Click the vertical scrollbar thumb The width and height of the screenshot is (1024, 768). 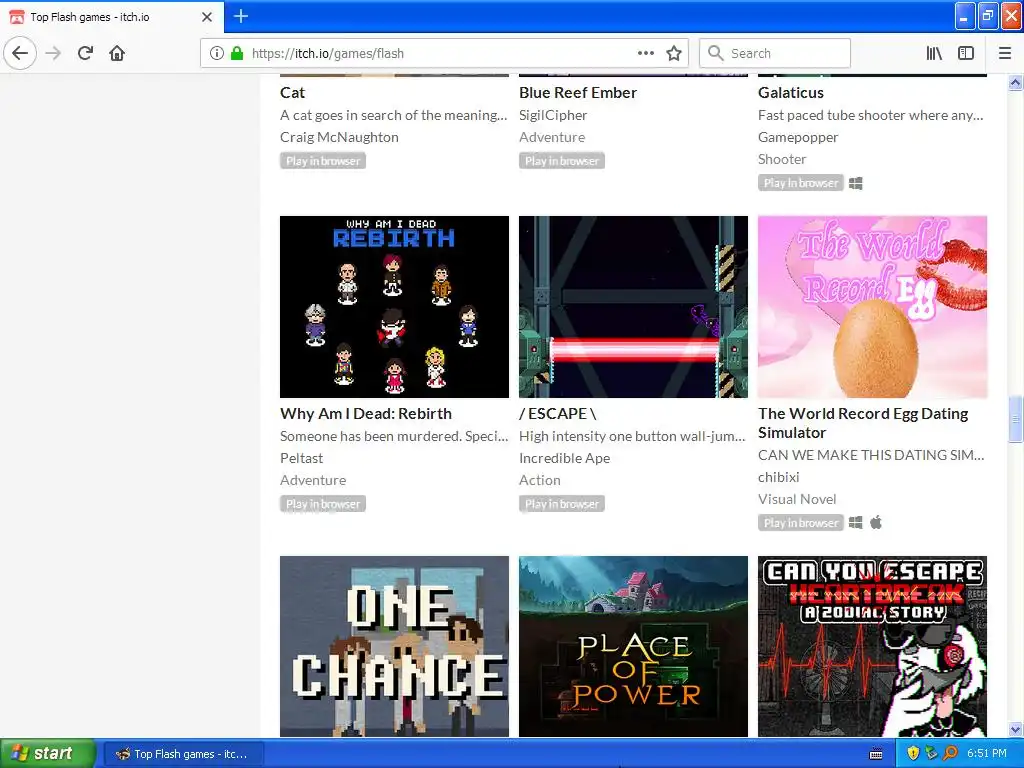click(1015, 419)
